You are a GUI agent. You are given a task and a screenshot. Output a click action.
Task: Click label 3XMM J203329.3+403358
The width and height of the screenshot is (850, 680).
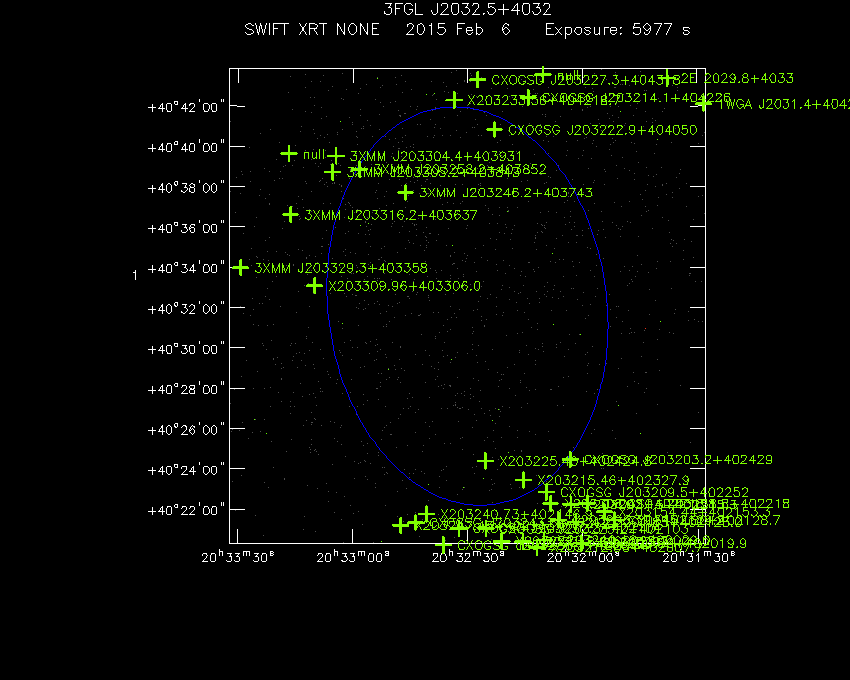341,268
